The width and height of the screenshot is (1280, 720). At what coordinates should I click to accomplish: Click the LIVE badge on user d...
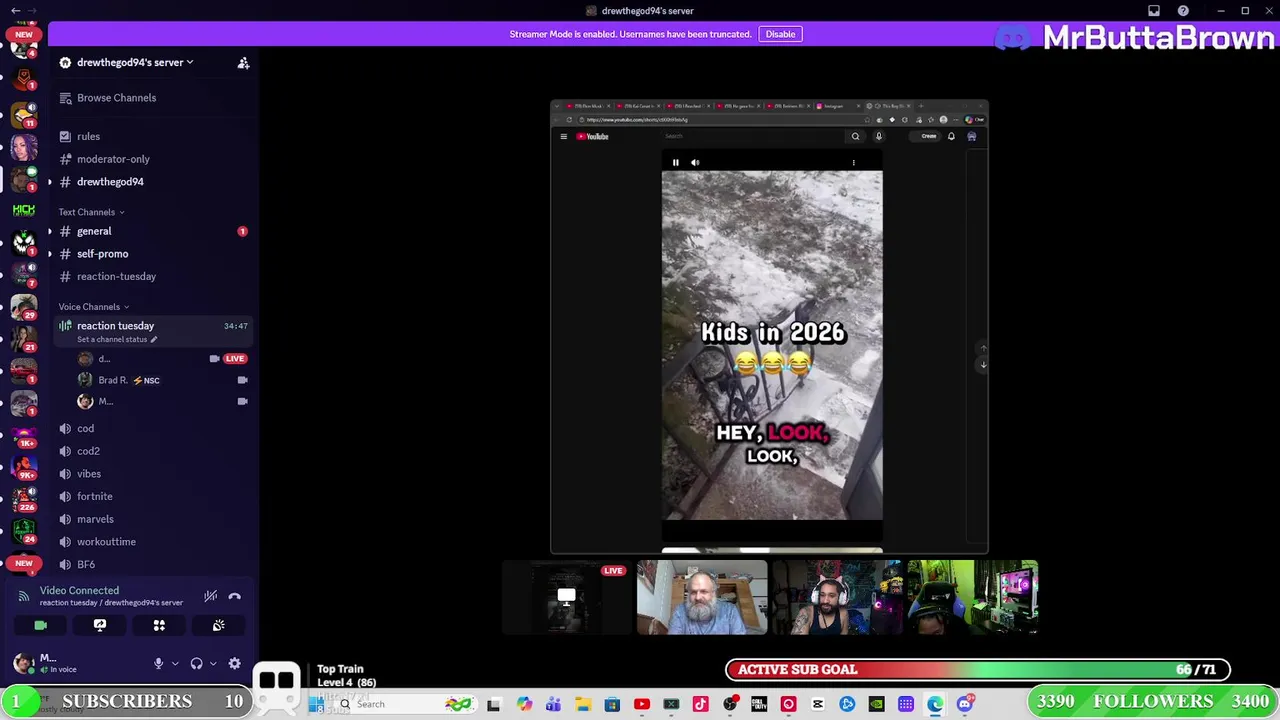[235, 358]
